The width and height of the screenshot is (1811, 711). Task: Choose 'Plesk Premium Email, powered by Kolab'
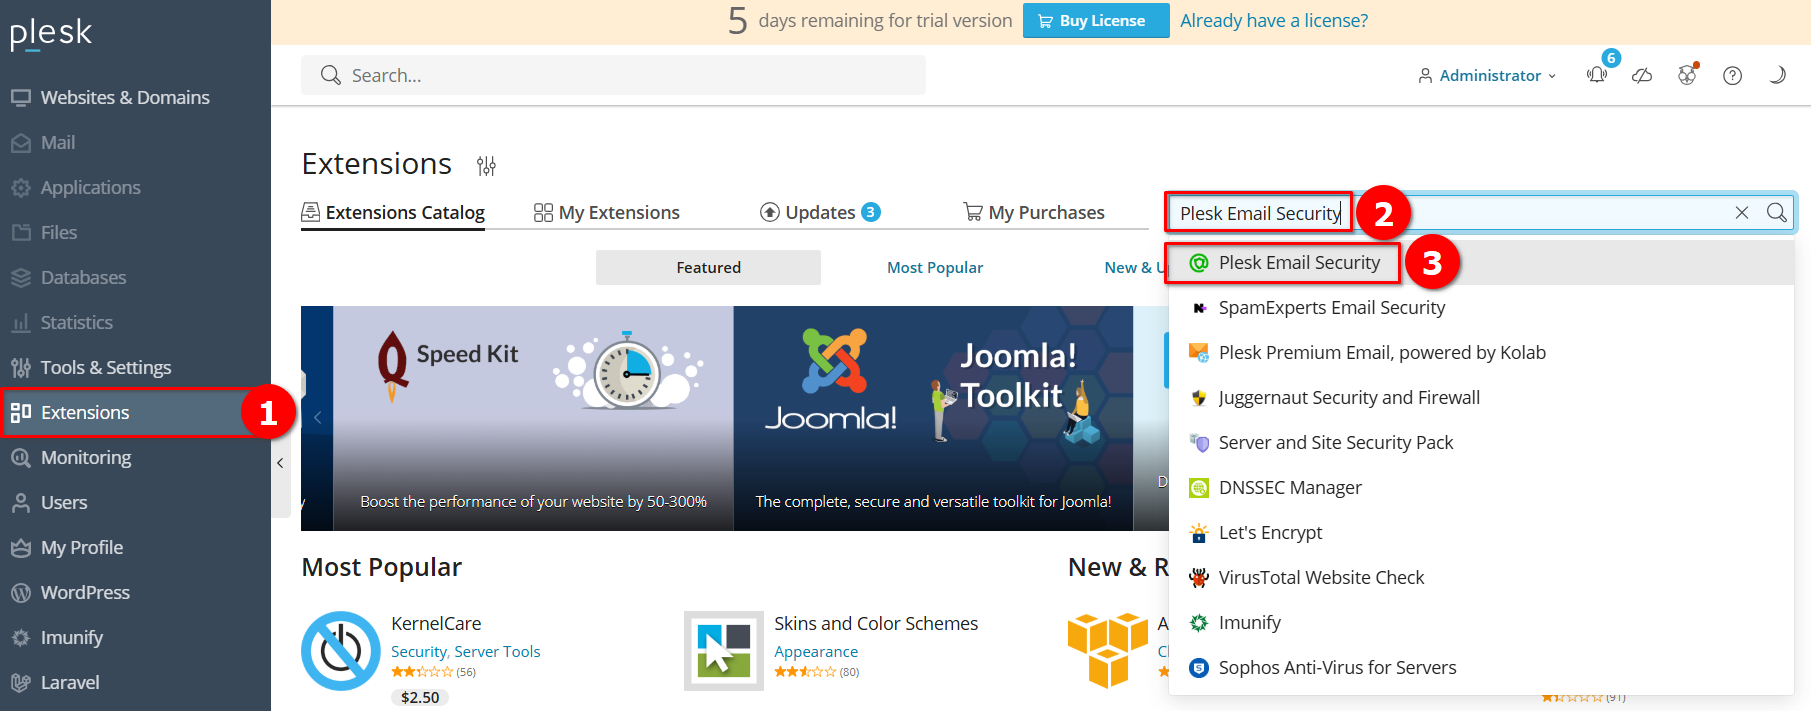click(x=1481, y=352)
